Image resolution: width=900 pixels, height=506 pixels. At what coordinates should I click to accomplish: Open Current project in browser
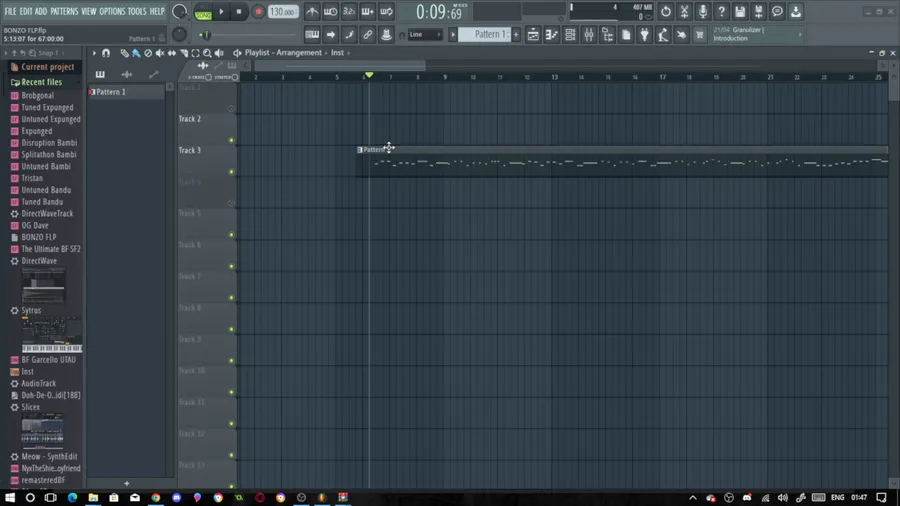pyautogui.click(x=48, y=67)
